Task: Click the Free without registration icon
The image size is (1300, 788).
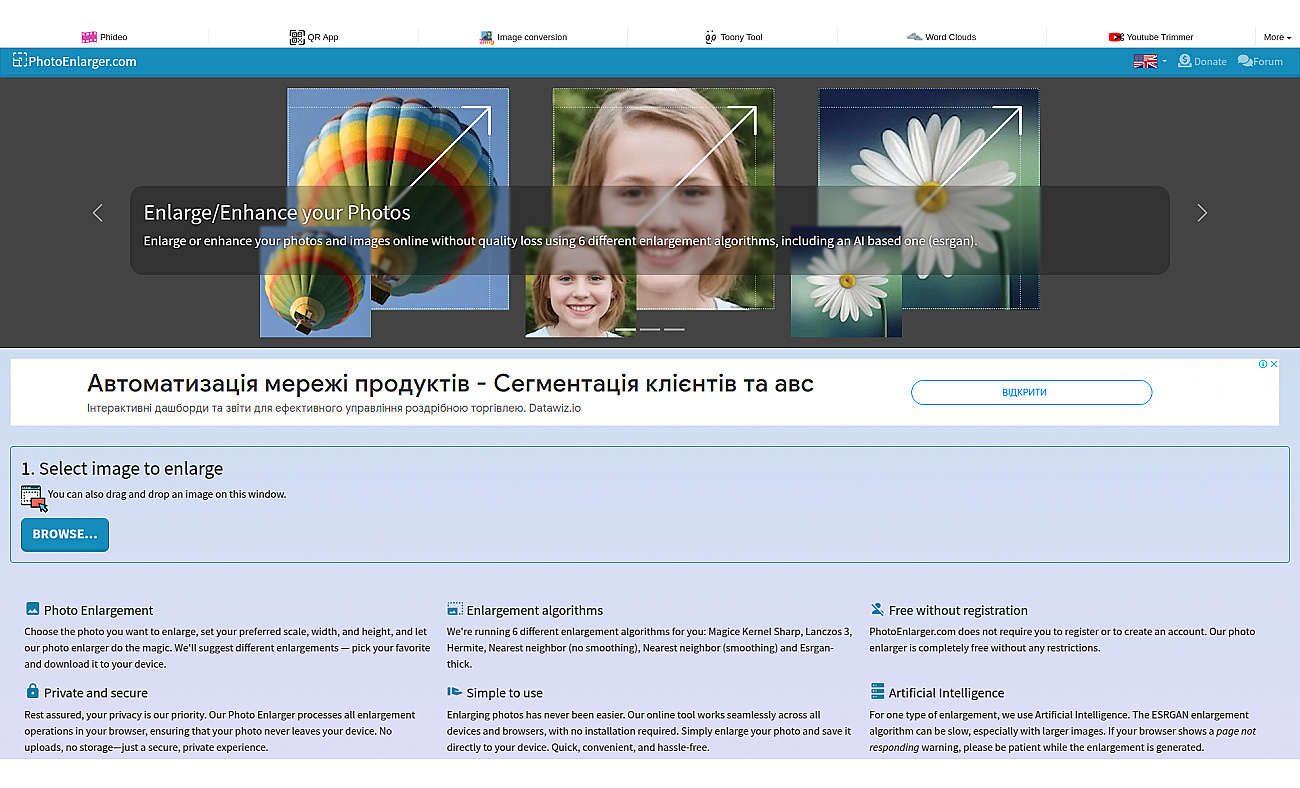Action: (x=878, y=609)
